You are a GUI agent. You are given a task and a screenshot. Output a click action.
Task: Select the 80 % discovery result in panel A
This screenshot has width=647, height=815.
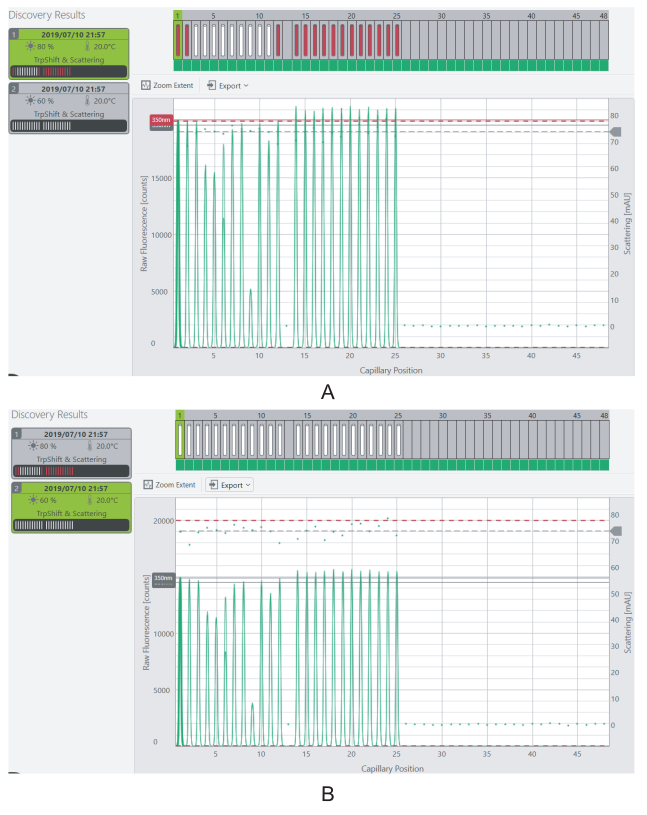coord(69,54)
